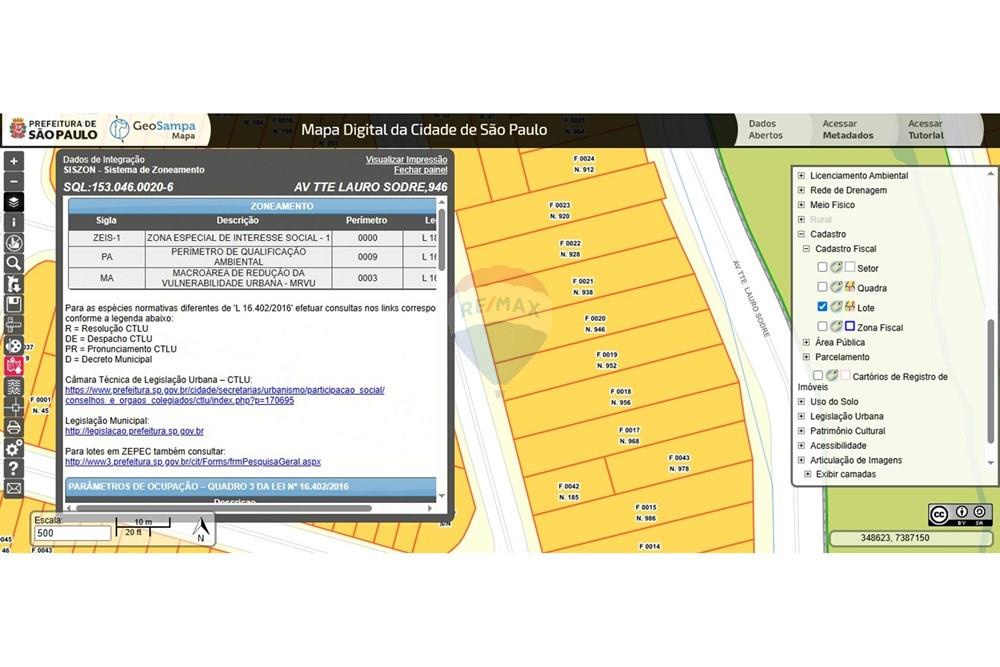
Task: Click the envelope contact icon
Action: point(13,488)
